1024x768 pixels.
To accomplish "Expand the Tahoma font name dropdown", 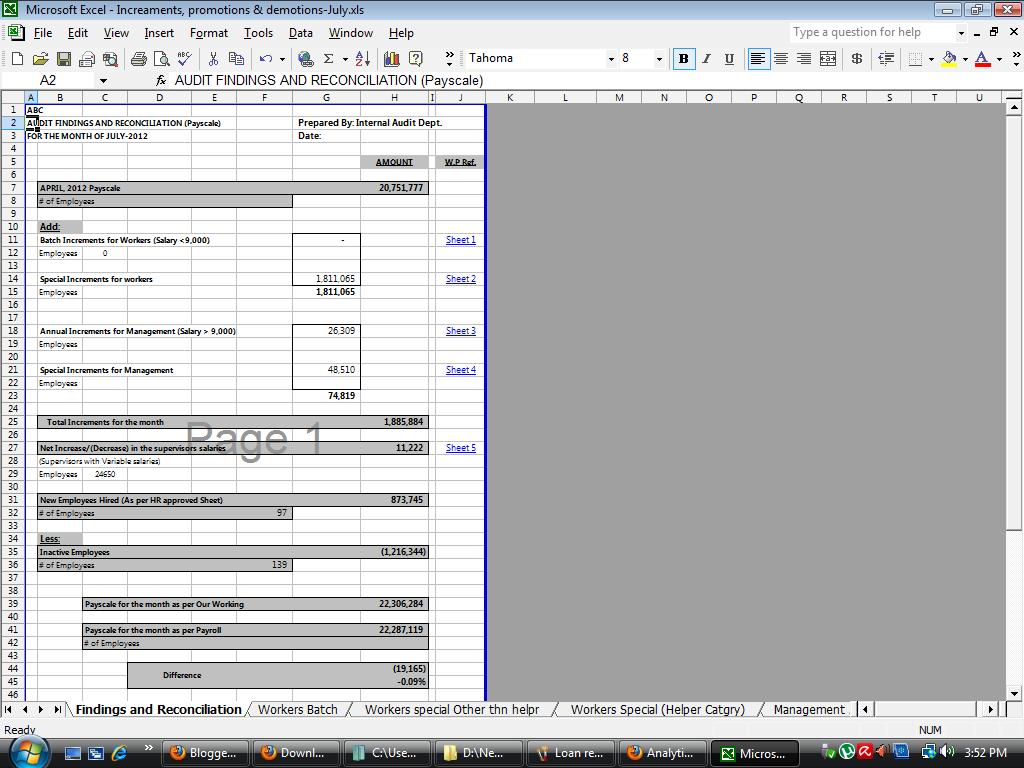I will pyautogui.click(x=611, y=59).
